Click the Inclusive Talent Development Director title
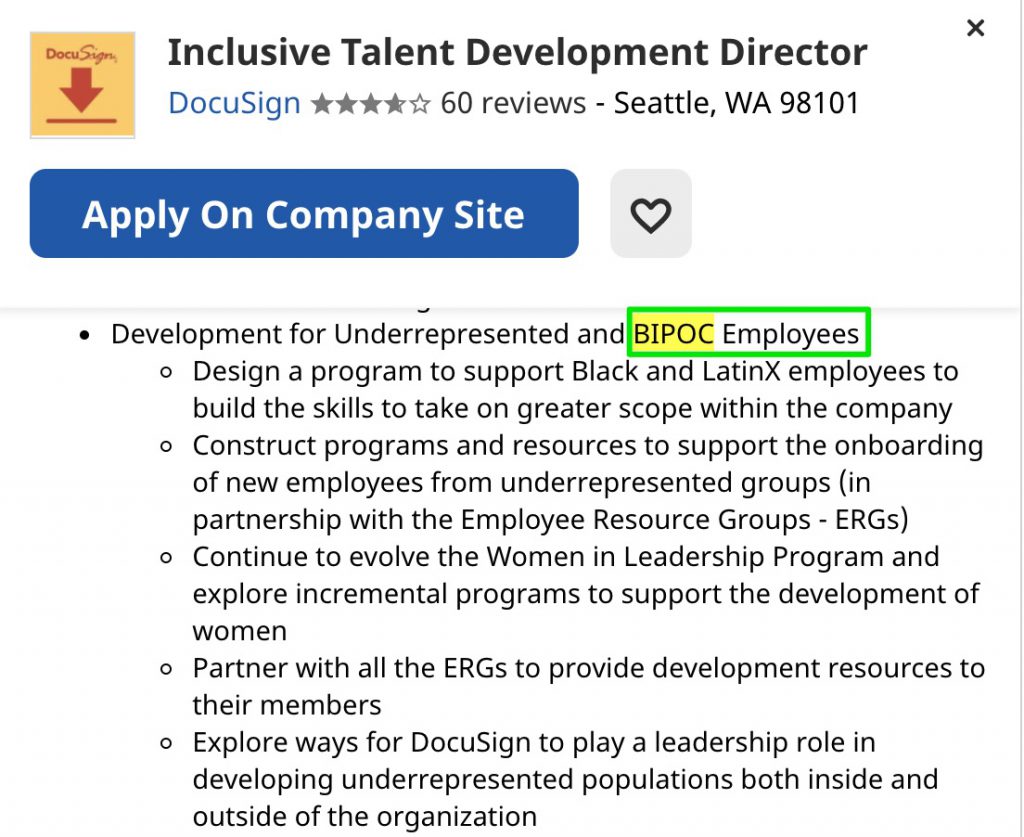The image size is (1024, 837). (x=516, y=52)
